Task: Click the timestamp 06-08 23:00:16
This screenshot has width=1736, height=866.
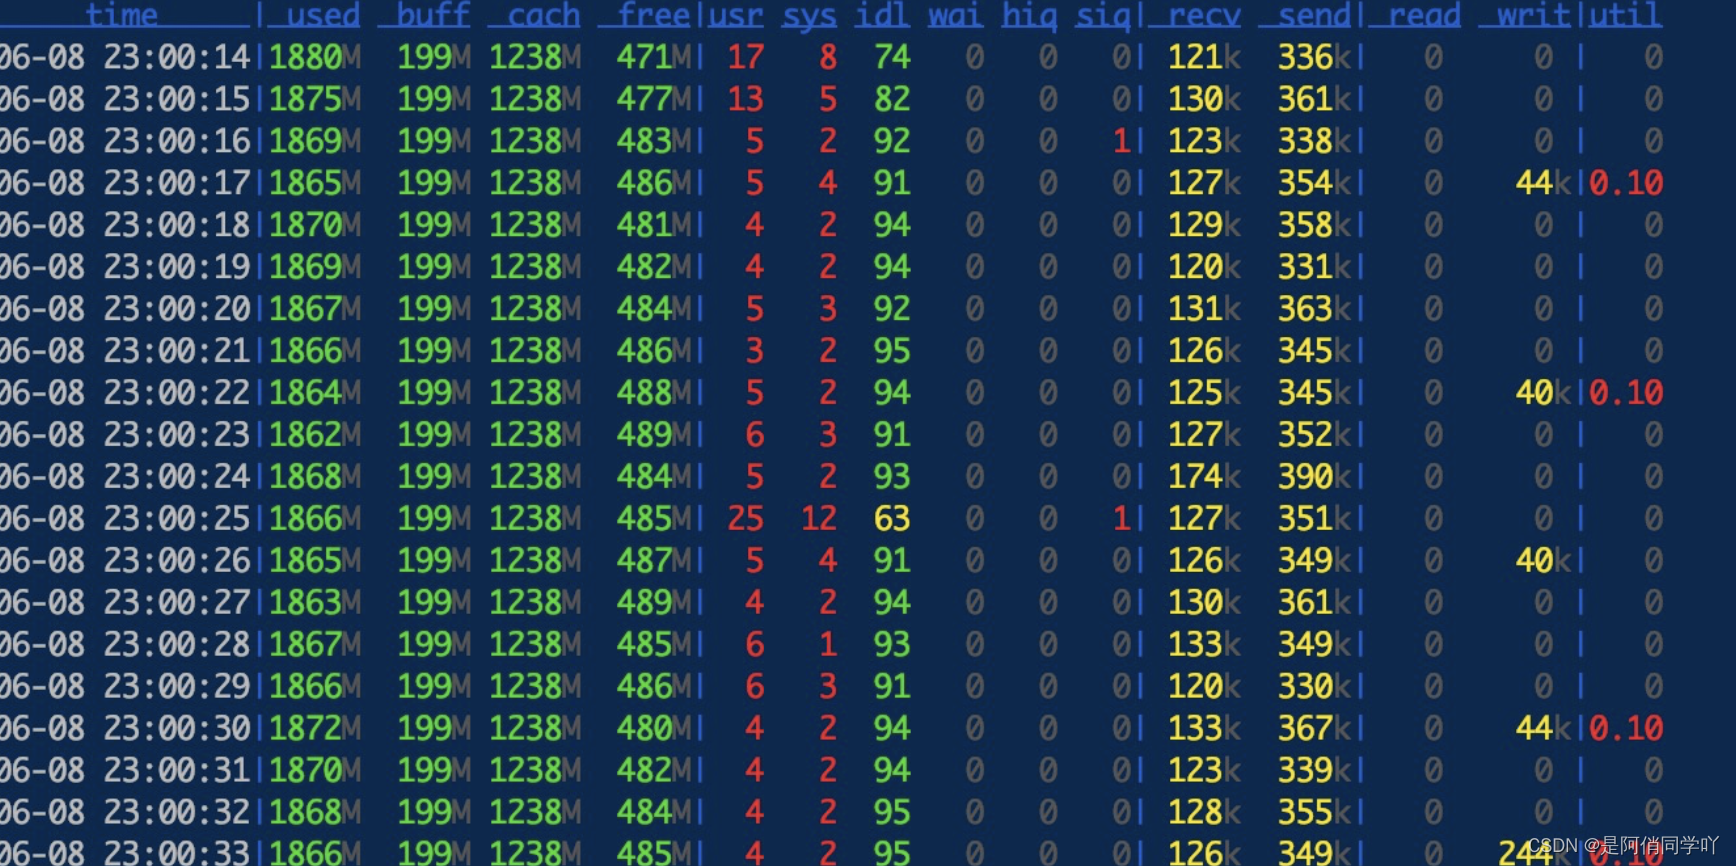Action: [125, 141]
